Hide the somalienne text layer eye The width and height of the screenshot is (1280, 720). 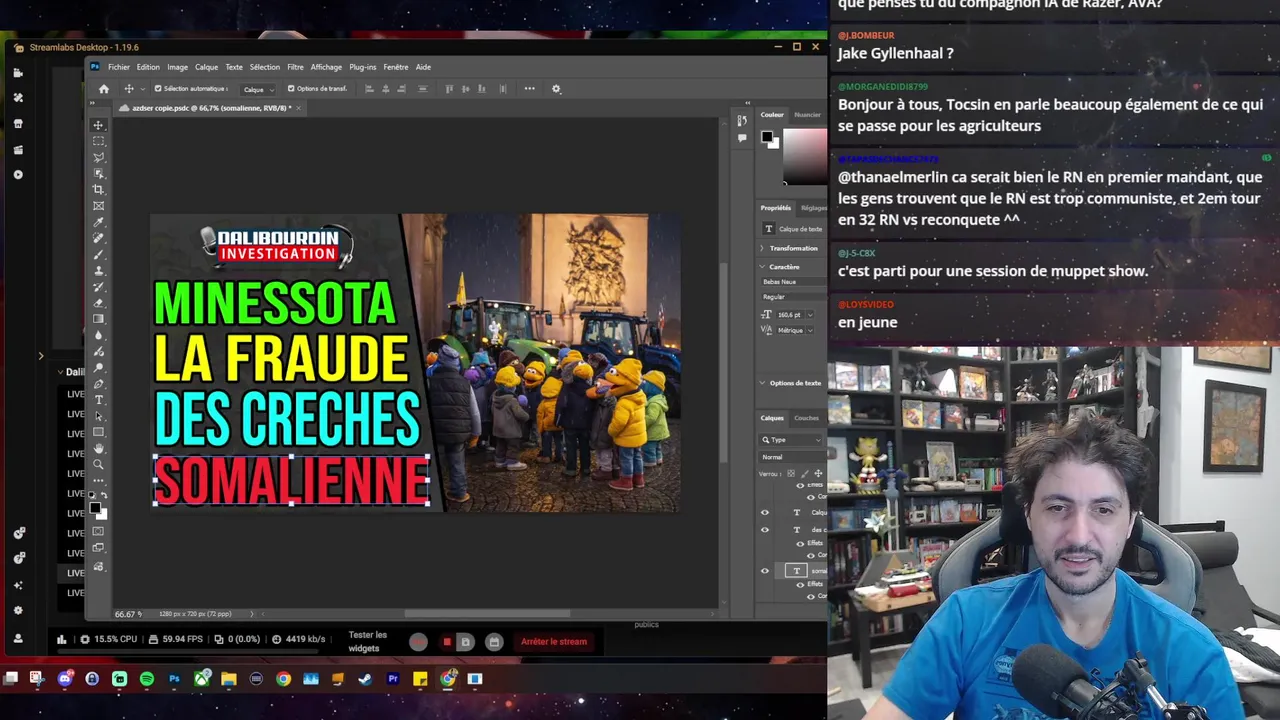765,571
